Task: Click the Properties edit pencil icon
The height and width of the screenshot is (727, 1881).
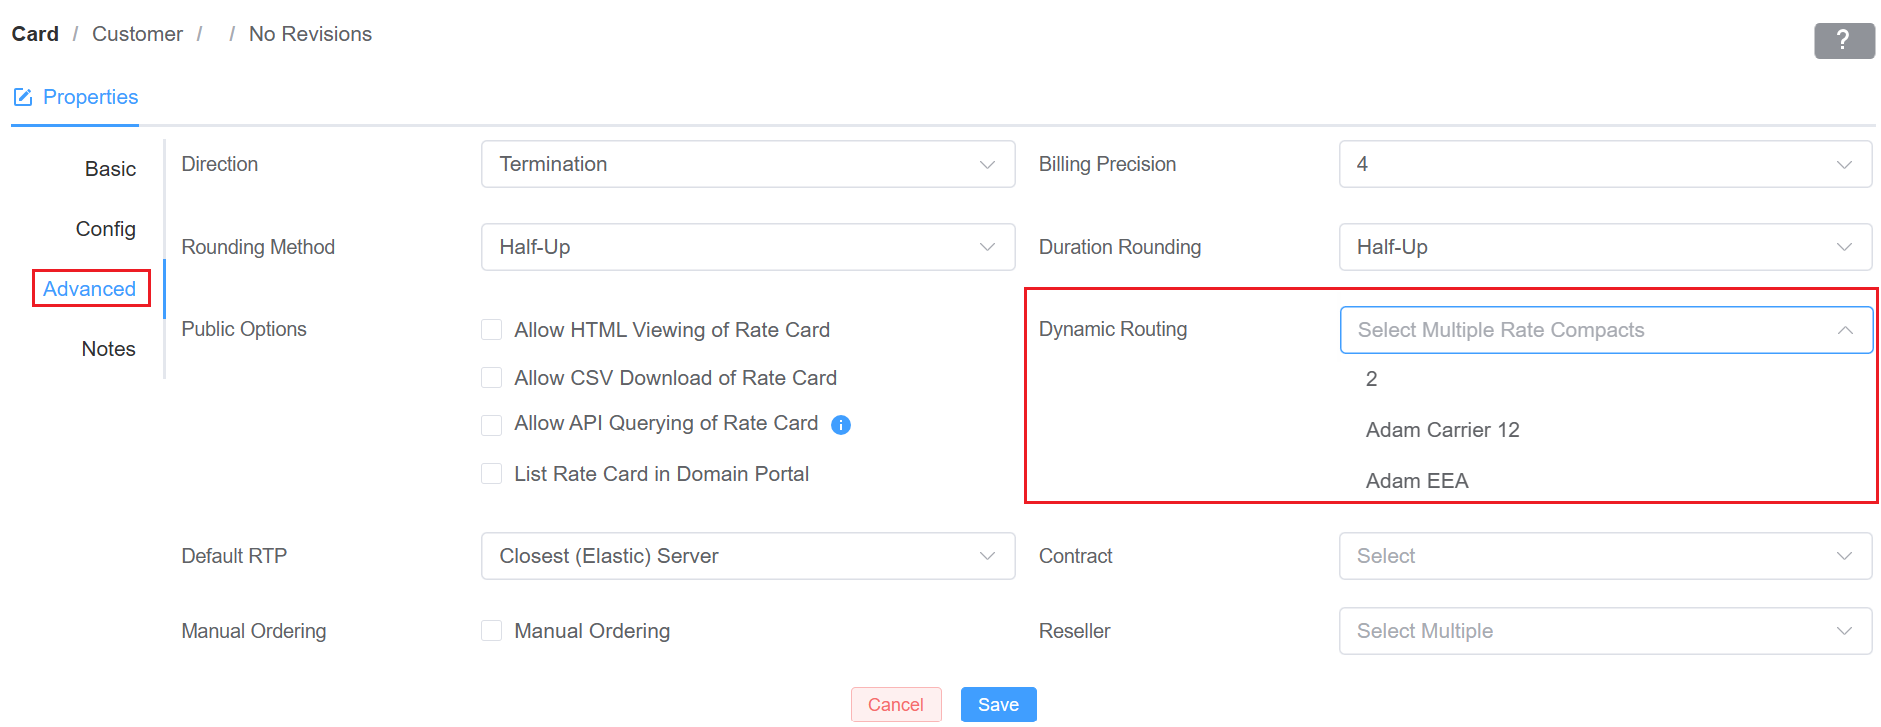Action: (x=22, y=97)
